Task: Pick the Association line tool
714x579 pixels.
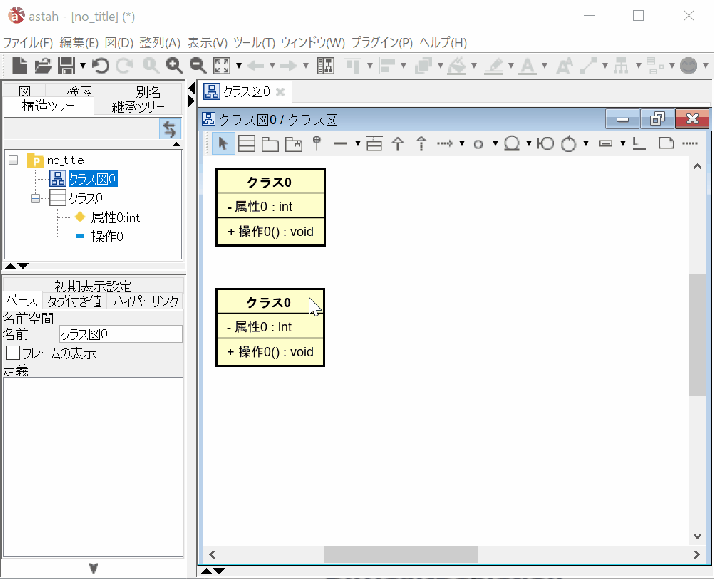Action: [341, 144]
